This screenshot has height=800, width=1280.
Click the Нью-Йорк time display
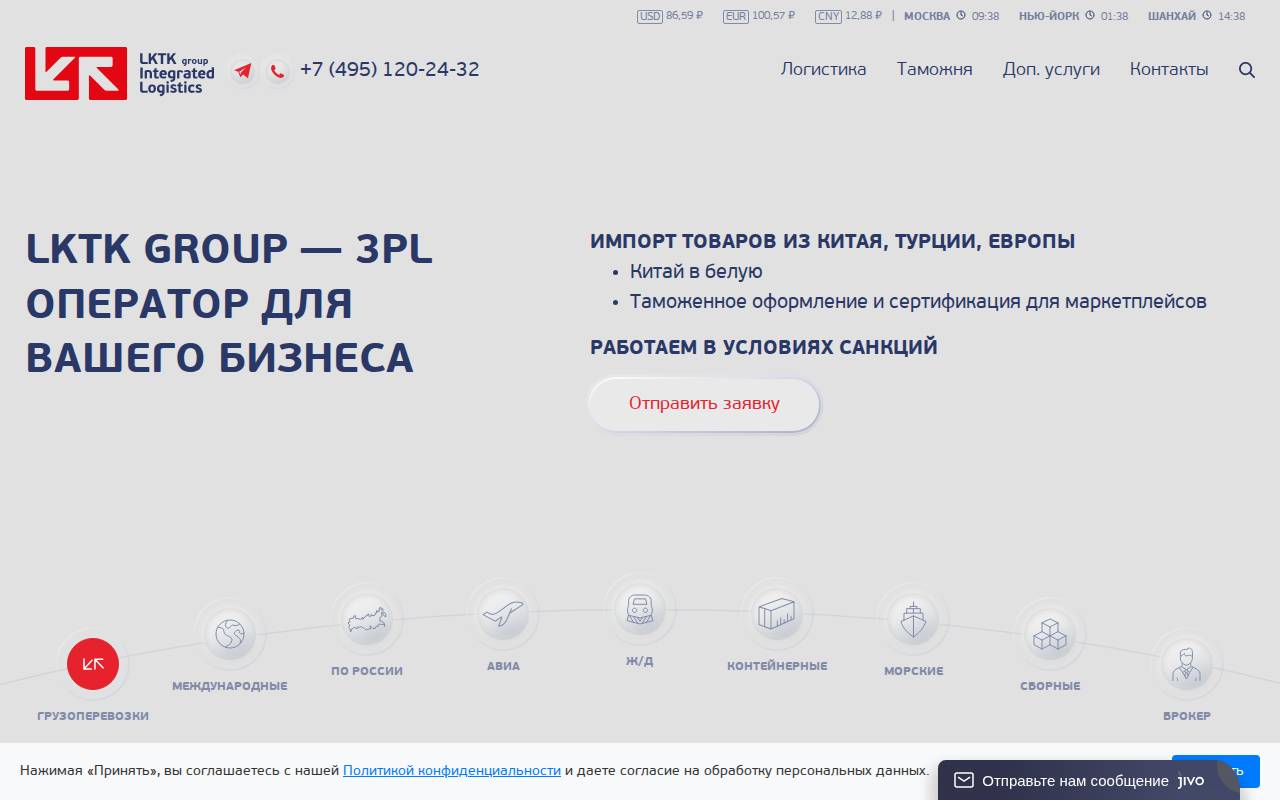coord(1073,16)
